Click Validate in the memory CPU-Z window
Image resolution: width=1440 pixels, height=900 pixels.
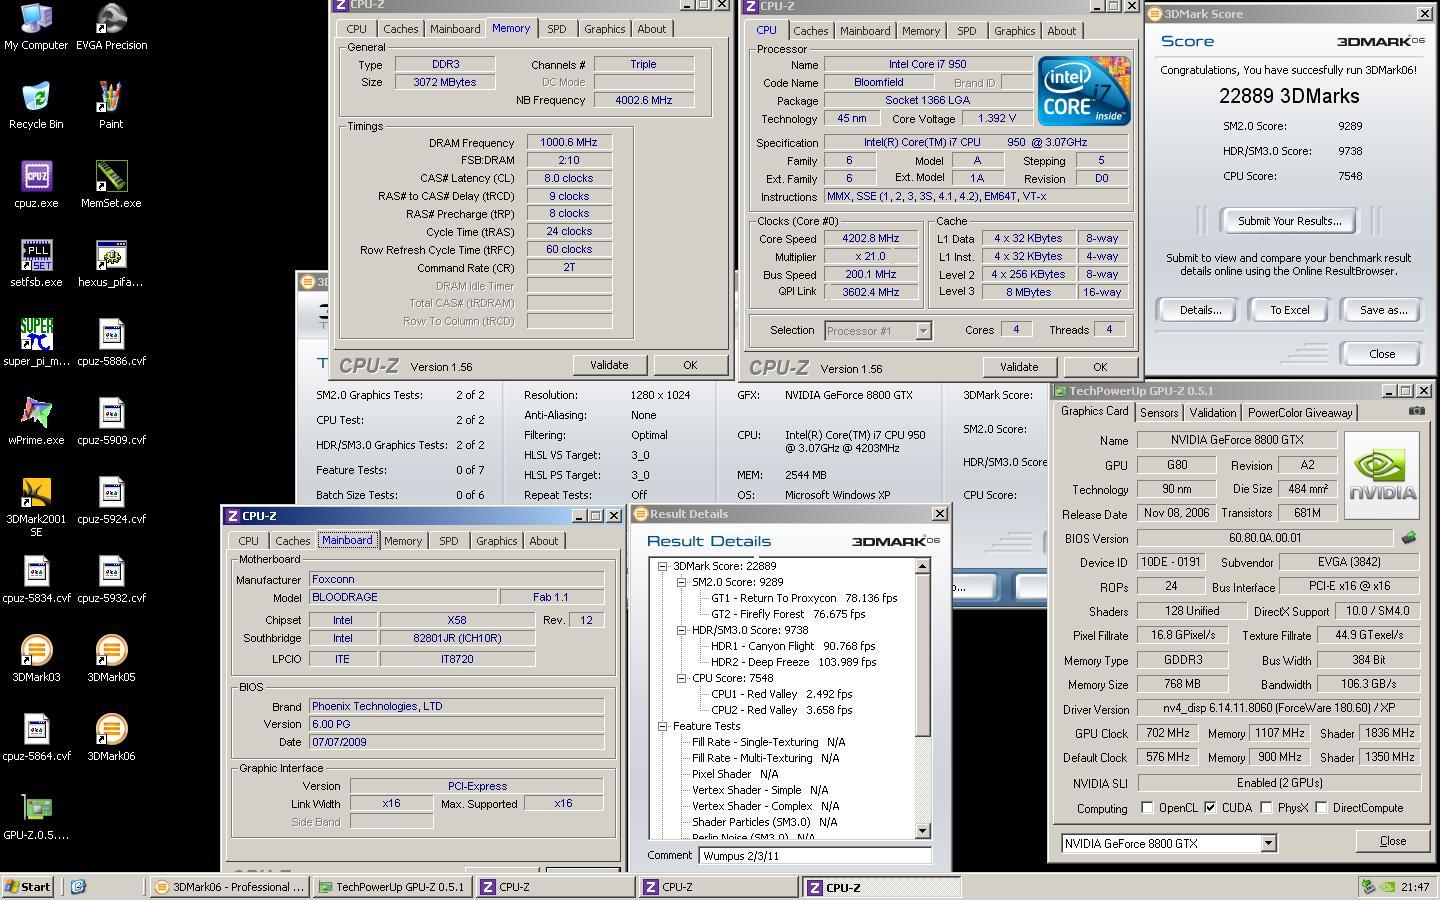click(609, 365)
